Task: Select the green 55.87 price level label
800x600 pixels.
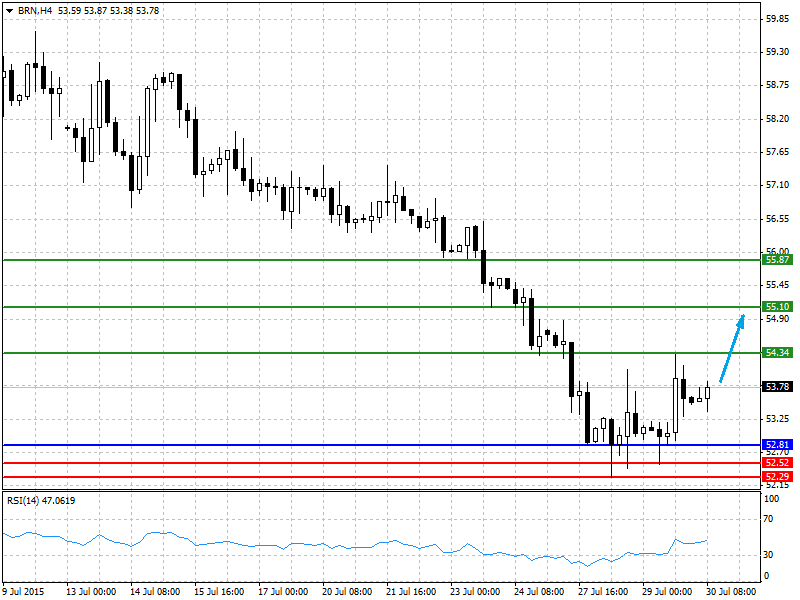Action: tap(778, 260)
